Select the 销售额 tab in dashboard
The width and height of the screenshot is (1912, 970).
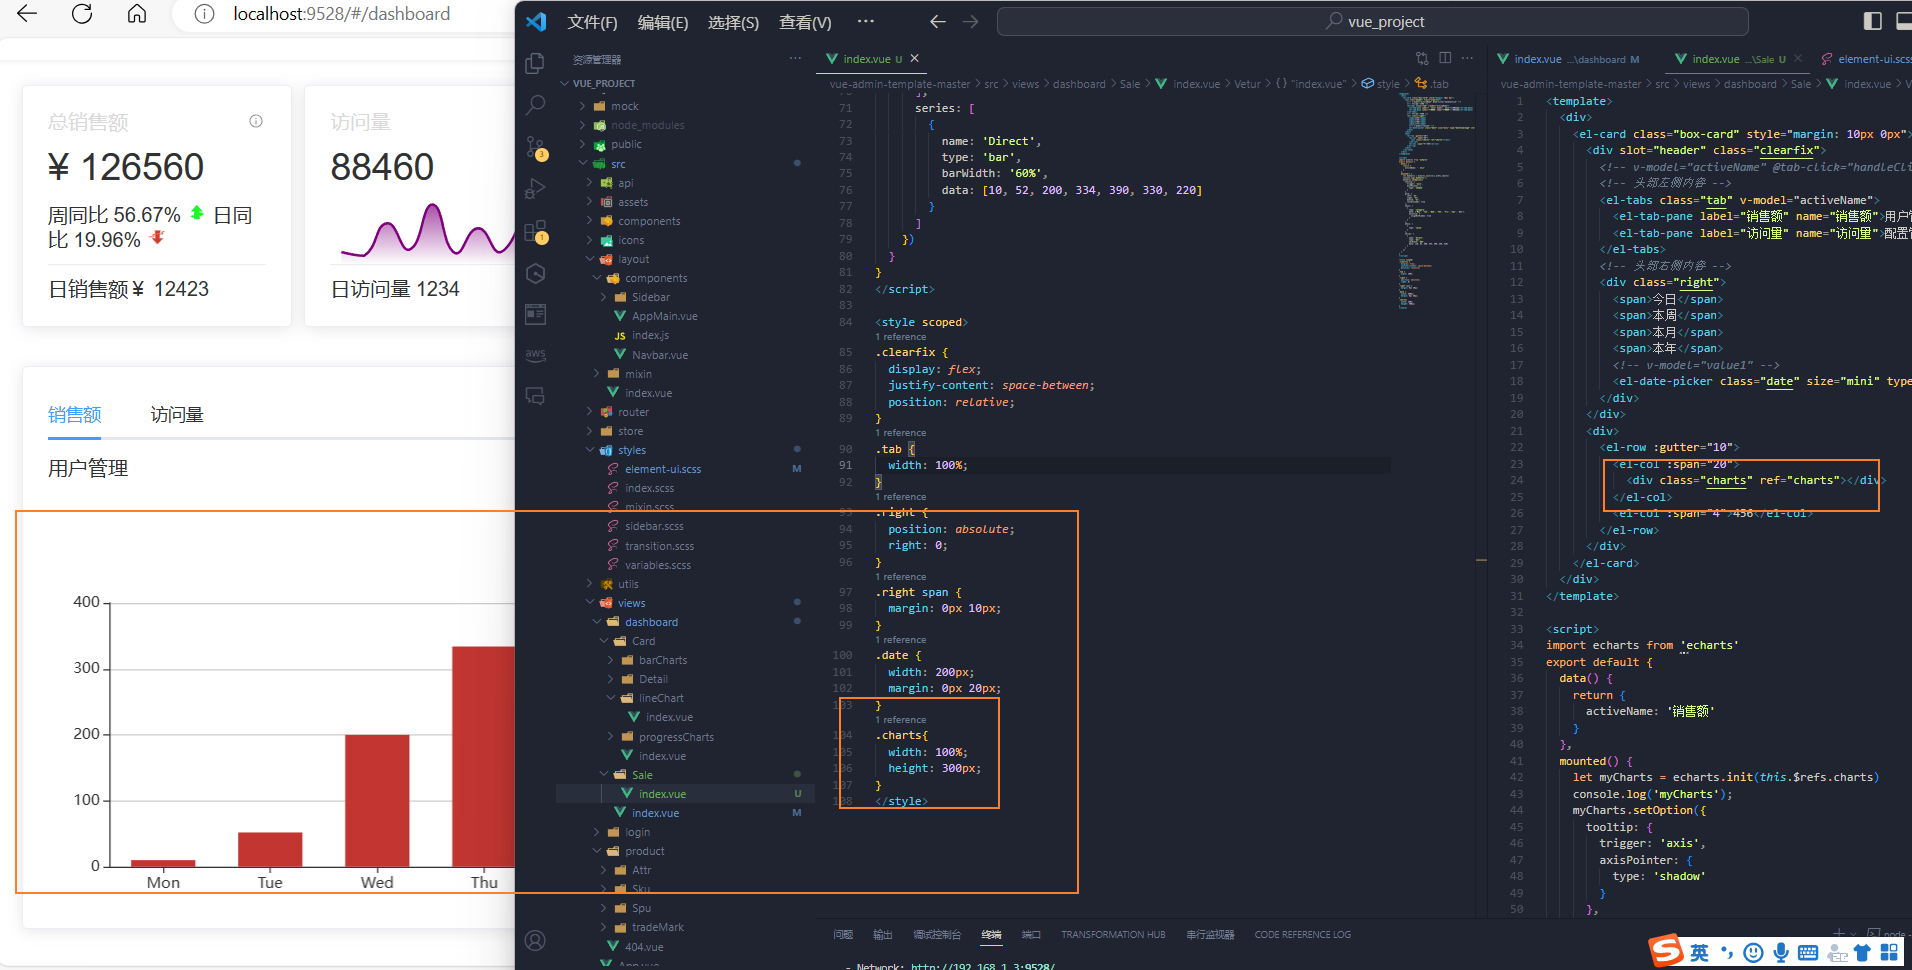tap(75, 414)
